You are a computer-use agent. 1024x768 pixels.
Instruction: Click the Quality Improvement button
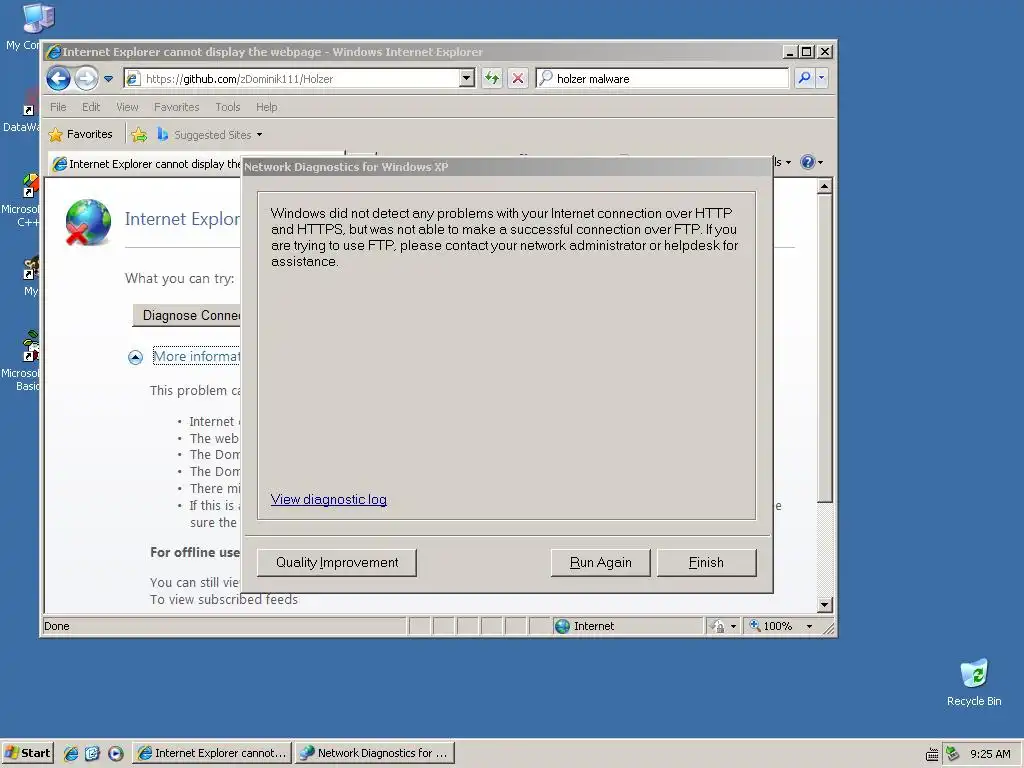337,563
